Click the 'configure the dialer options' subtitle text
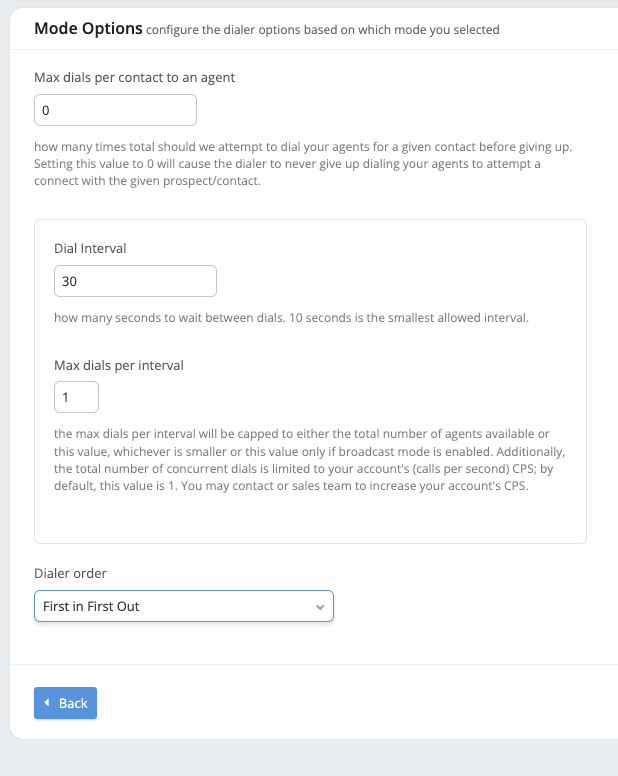The height and width of the screenshot is (776, 618). coord(323,30)
